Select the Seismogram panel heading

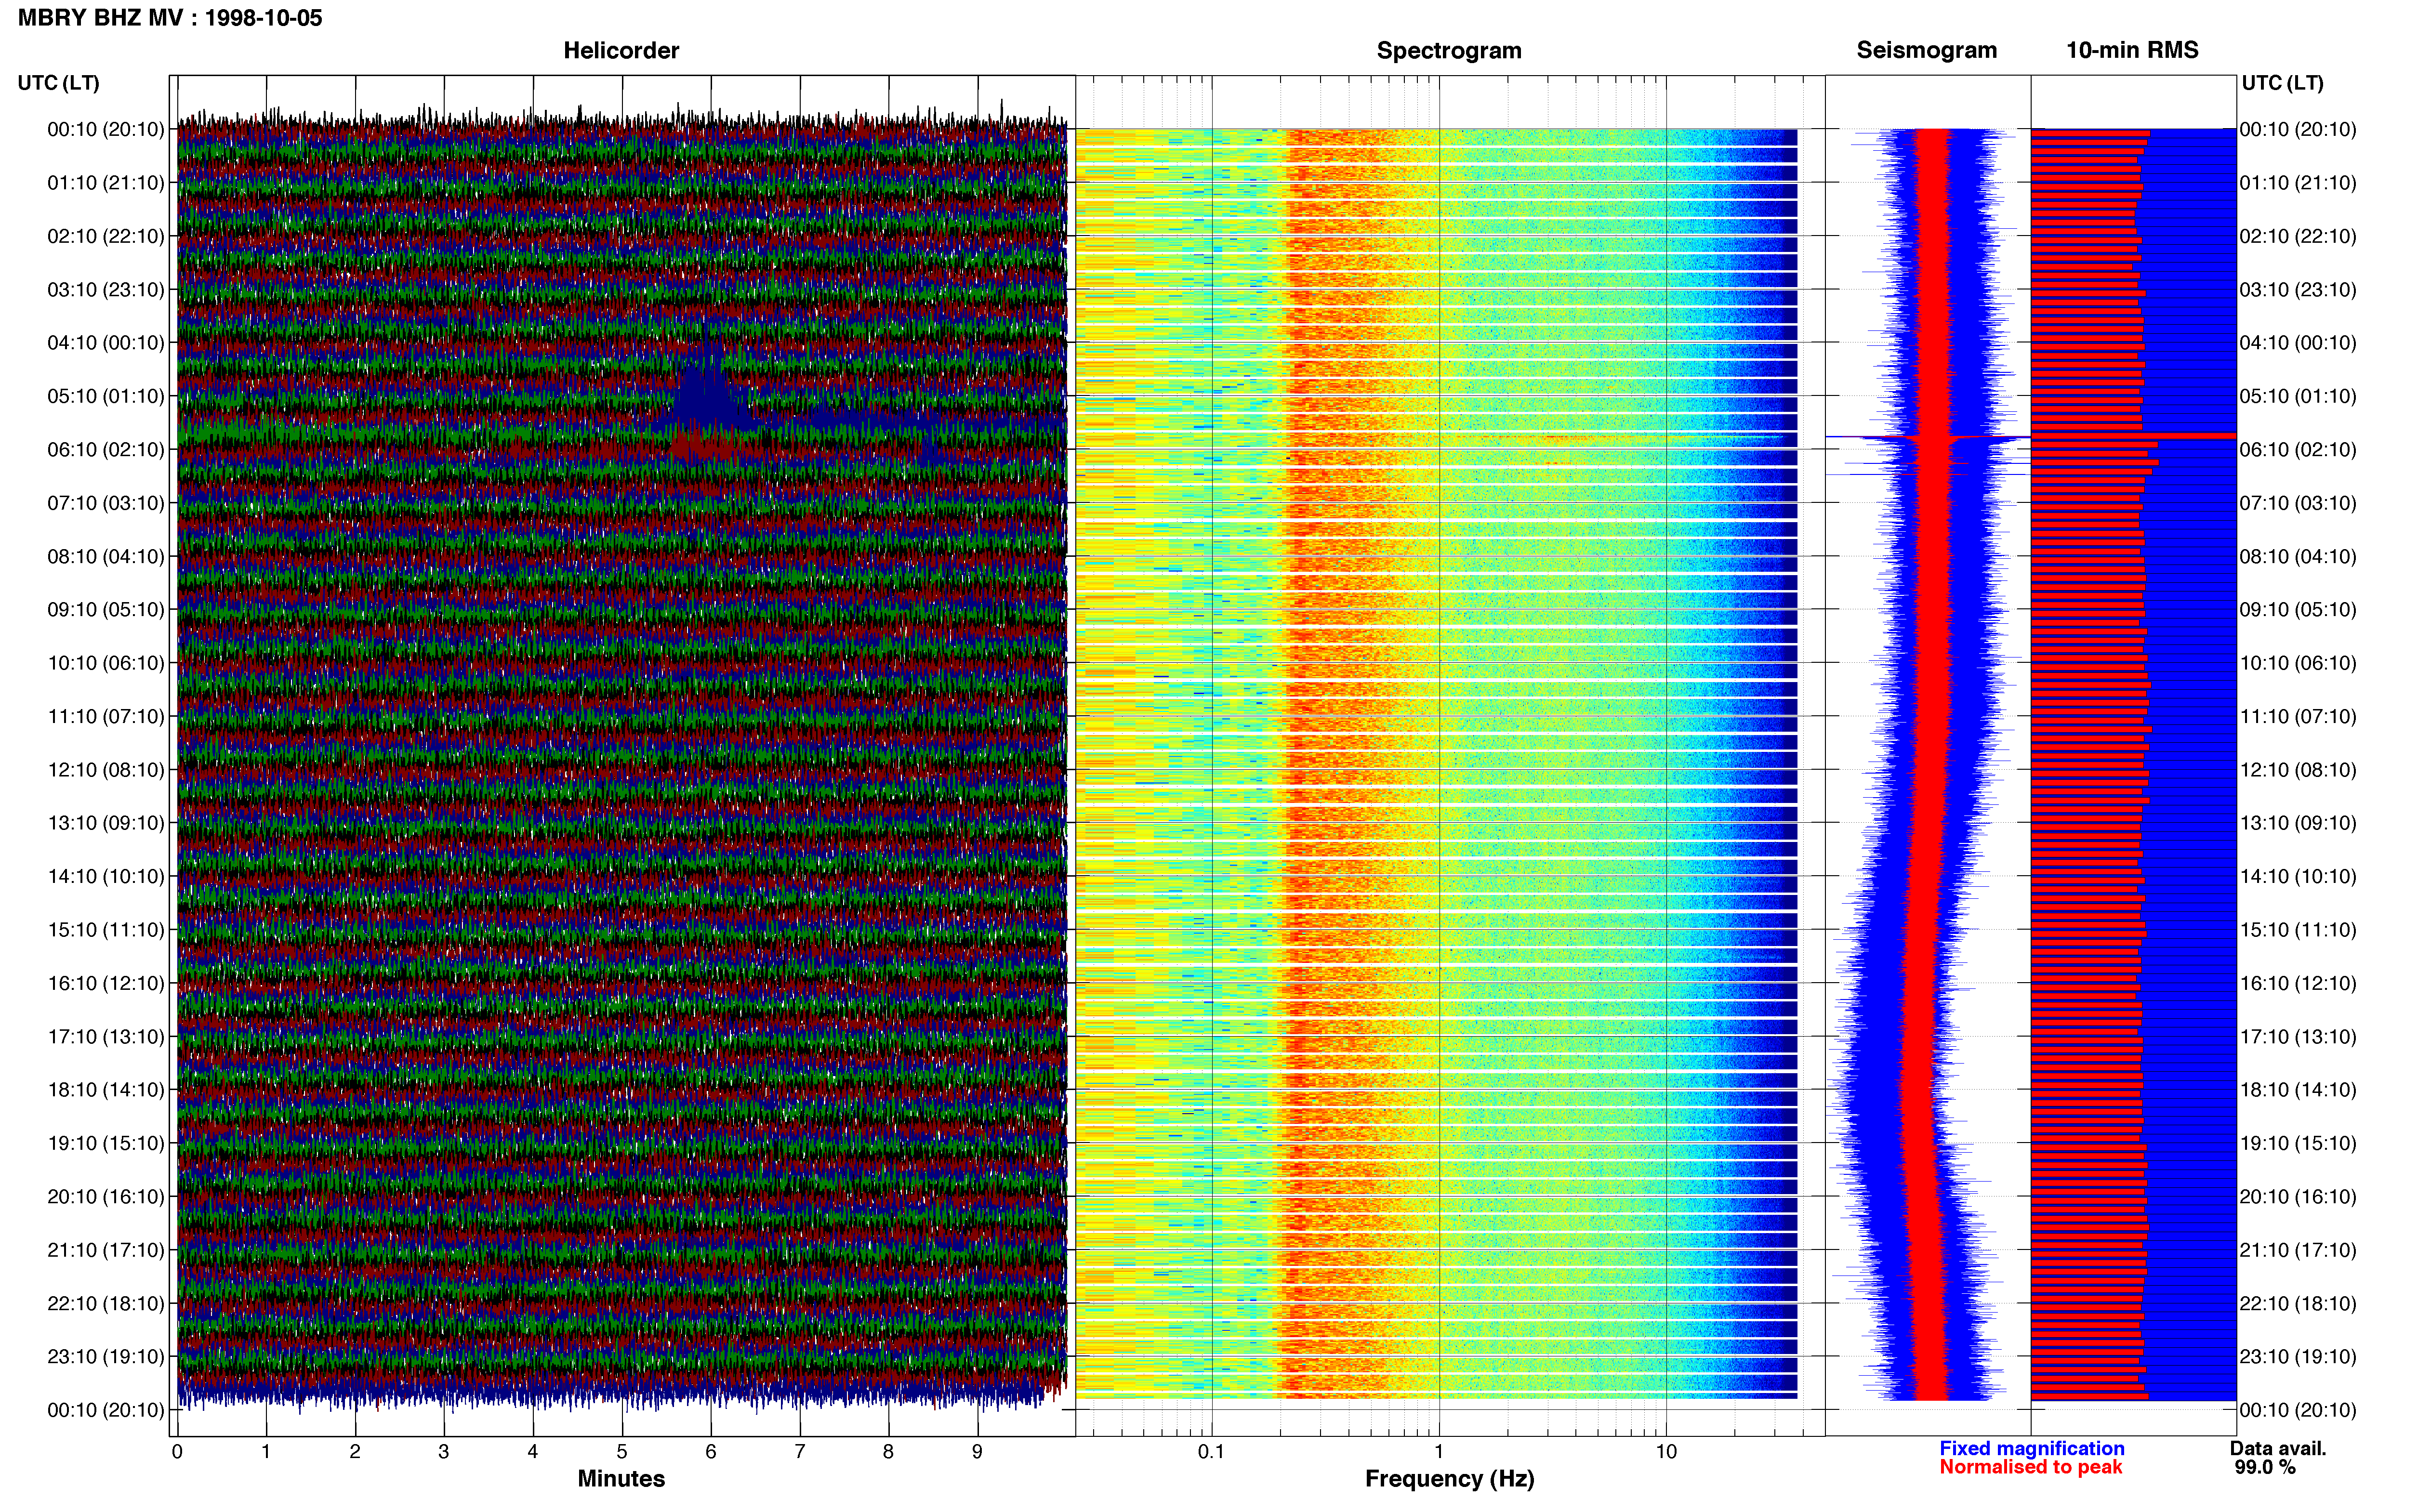pyautogui.click(x=1926, y=50)
